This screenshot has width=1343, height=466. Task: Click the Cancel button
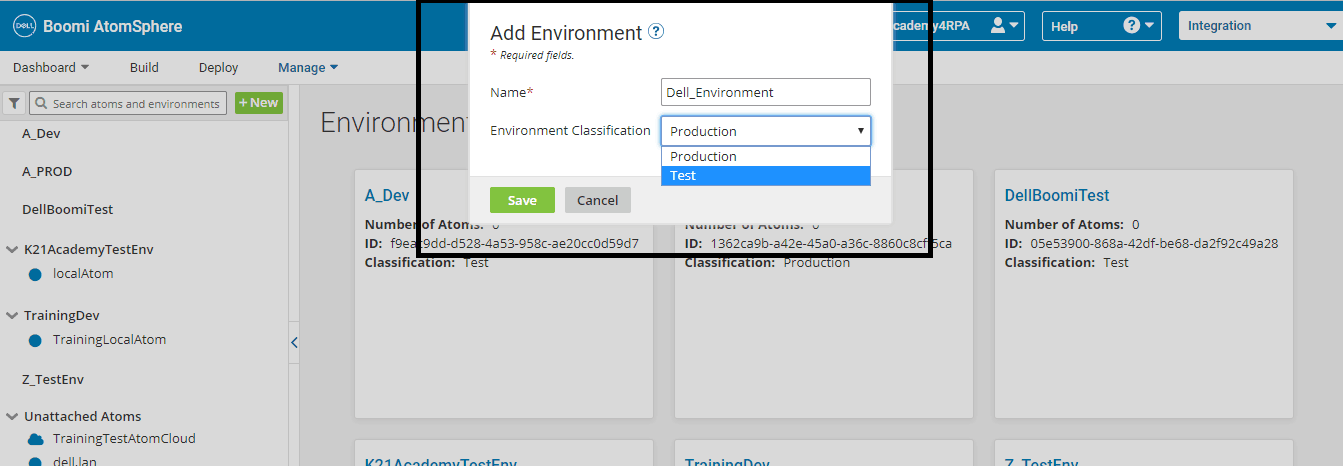(x=598, y=200)
